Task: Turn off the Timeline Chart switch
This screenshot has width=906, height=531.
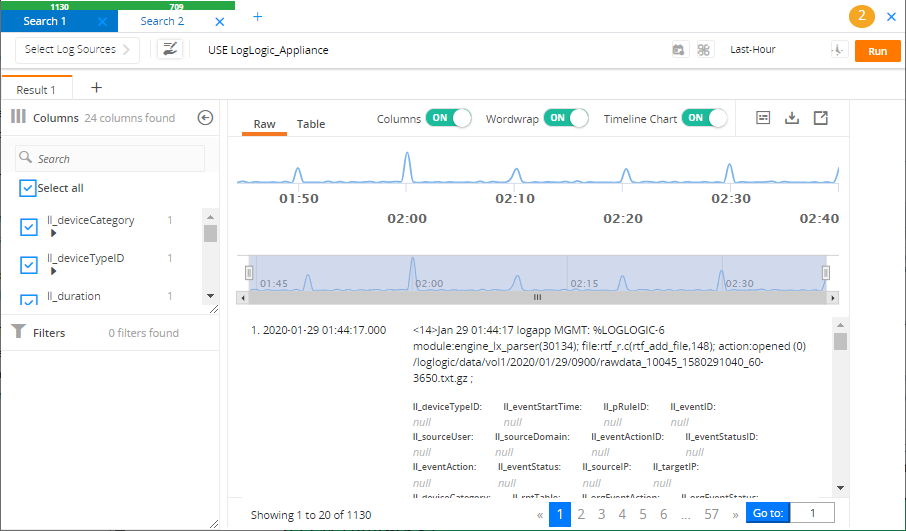Action: point(704,118)
